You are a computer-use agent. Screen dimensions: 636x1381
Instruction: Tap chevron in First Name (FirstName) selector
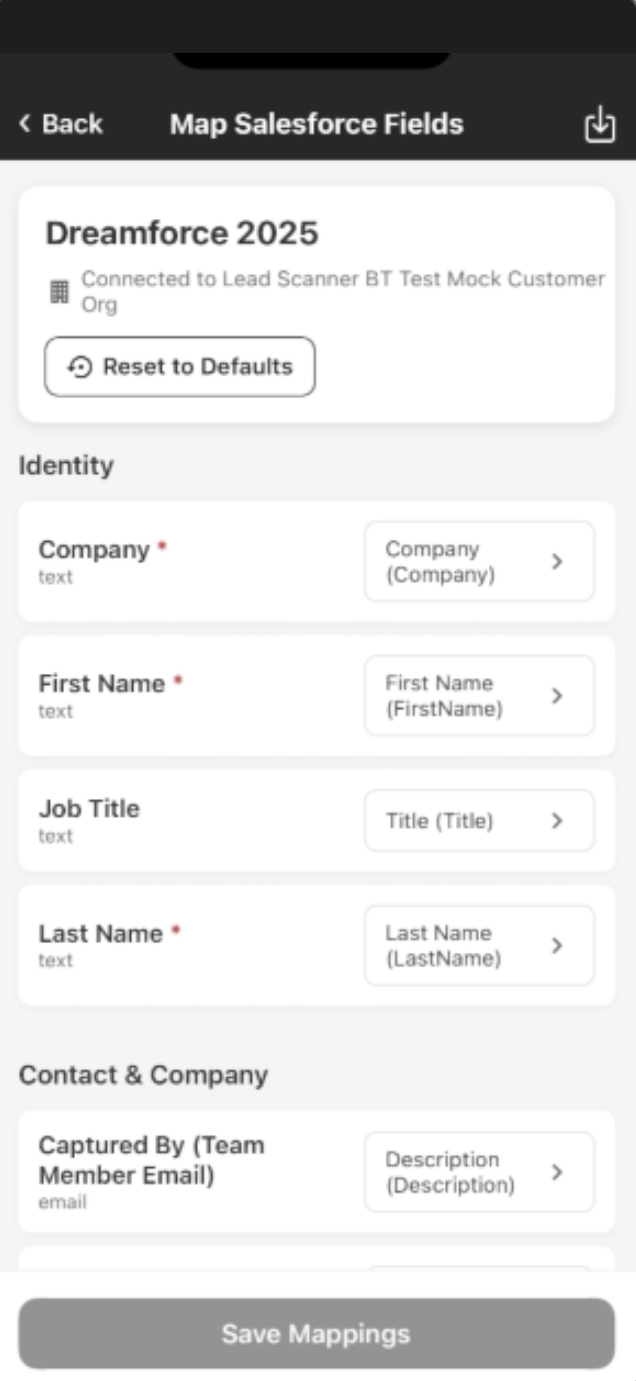click(557, 696)
